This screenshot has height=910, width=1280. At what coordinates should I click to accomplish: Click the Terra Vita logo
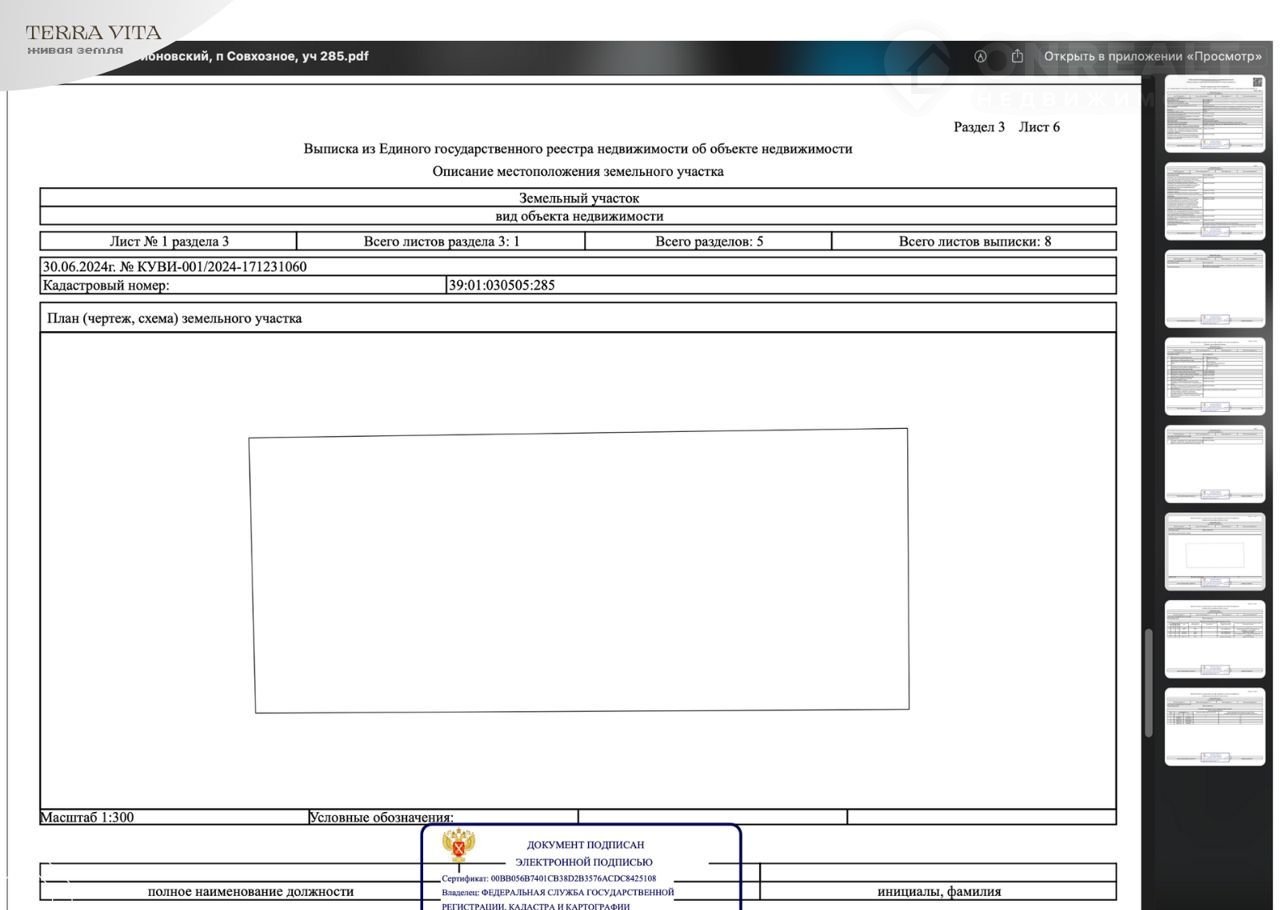point(92,39)
